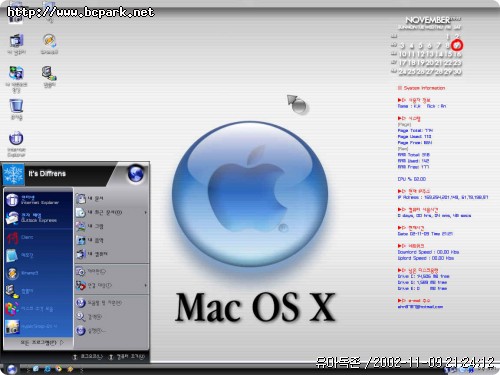This screenshot has width=500, height=375.
Task: Click the orange quick launch icon on taskbar
Action: pos(70,369)
